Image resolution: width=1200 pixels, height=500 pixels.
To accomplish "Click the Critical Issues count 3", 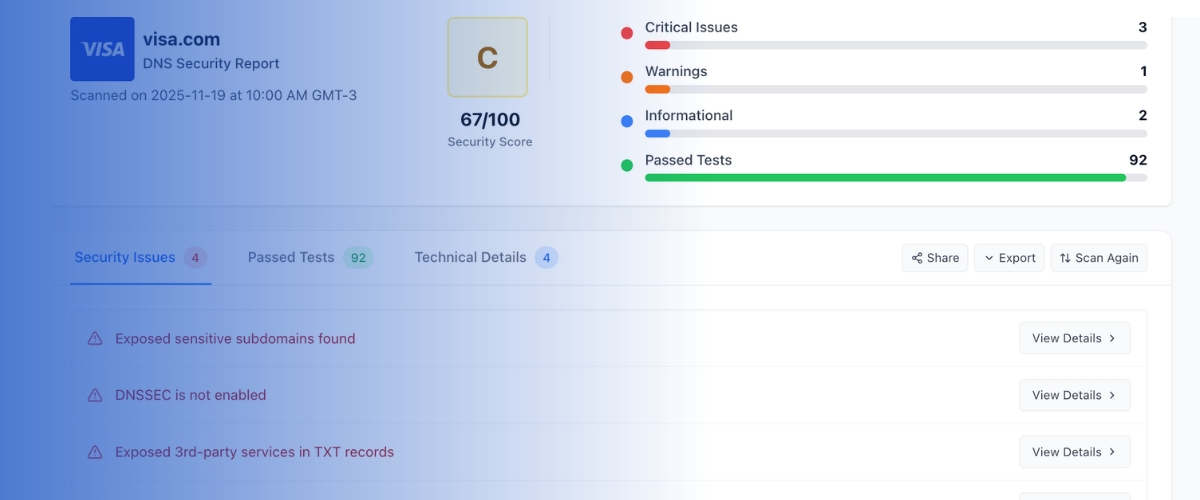I will 1142,28.
